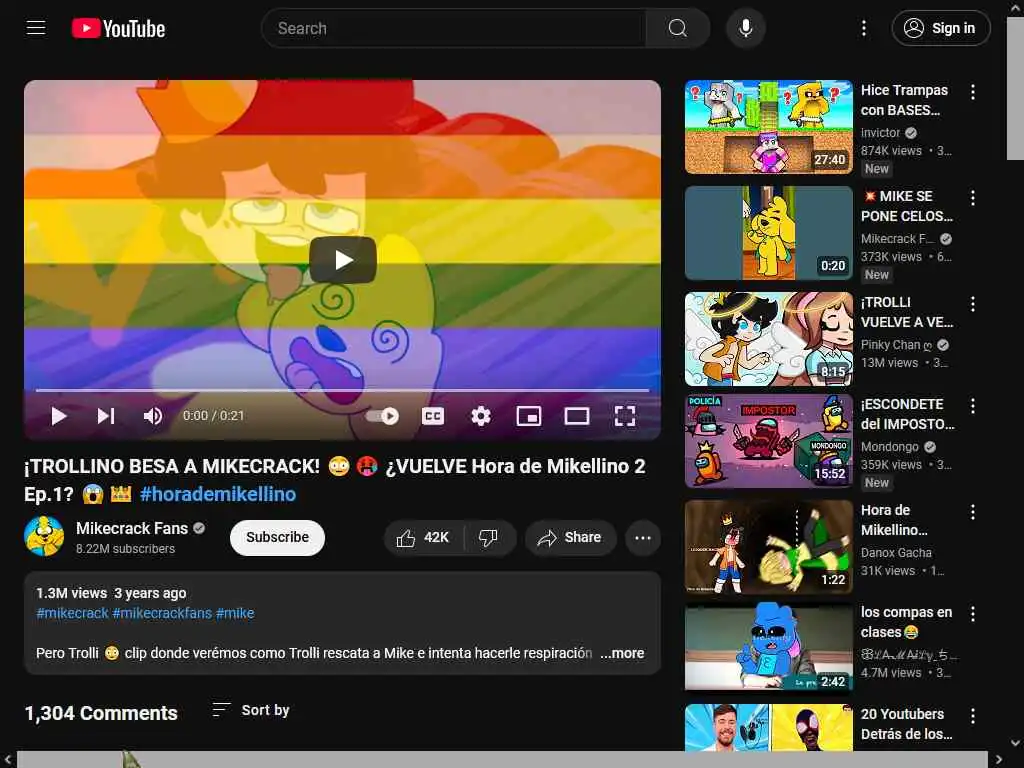Screen dimensions: 1024x768
Task: Switch to theater mode
Action: (x=577, y=416)
